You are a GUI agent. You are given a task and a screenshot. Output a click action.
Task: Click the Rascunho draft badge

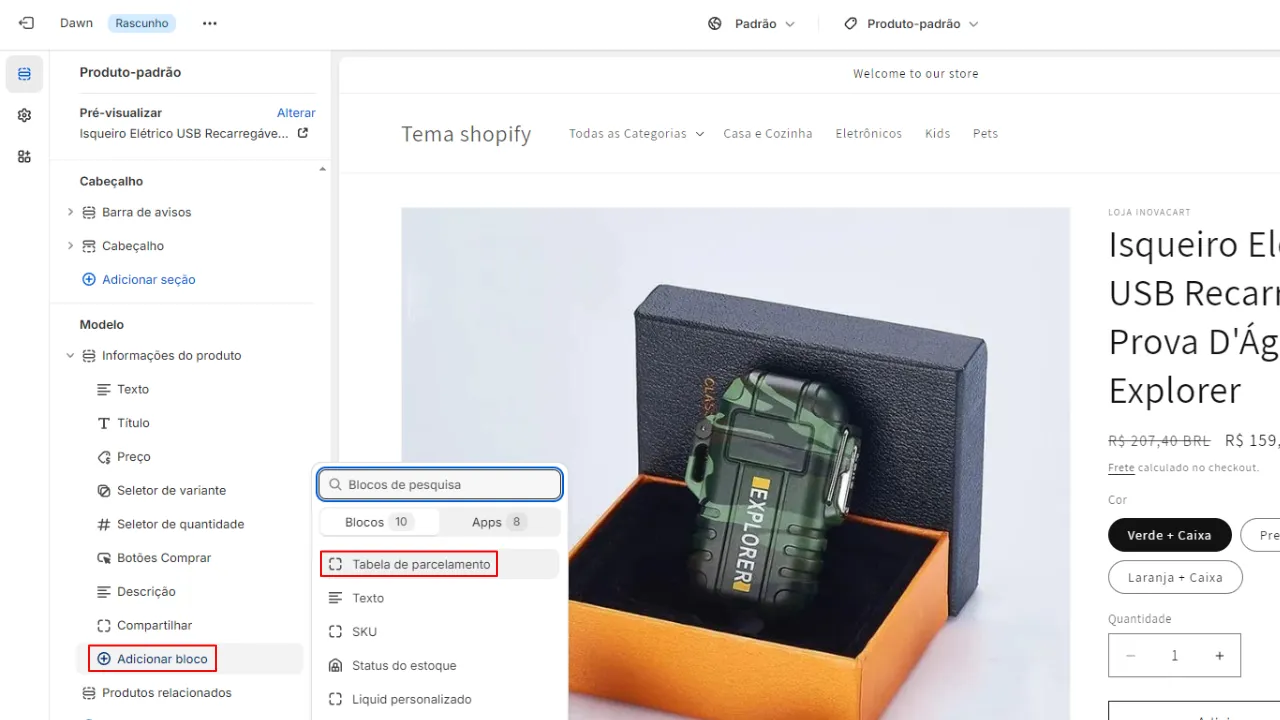[142, 23]
